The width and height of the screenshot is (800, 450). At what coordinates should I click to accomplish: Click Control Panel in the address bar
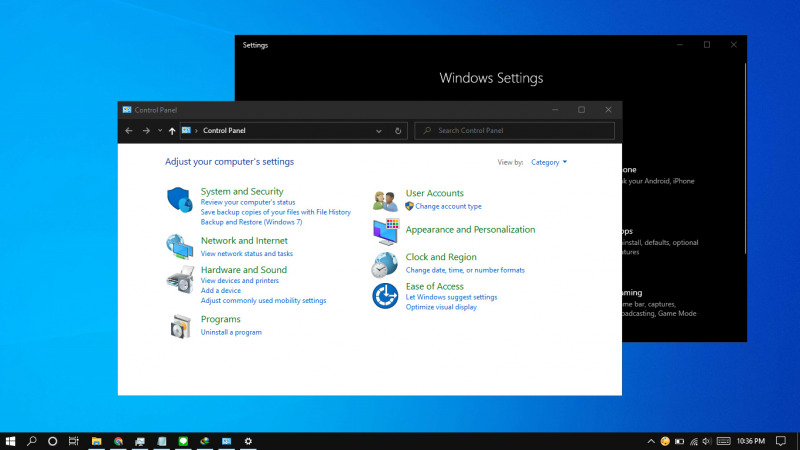click(x=224, y=131)
